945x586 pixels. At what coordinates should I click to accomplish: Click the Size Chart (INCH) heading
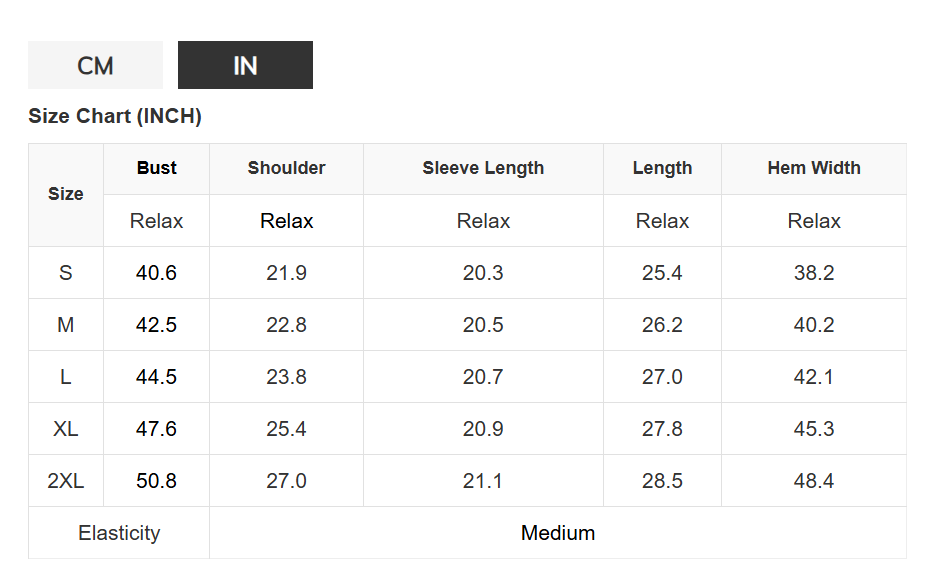point(115,116)
